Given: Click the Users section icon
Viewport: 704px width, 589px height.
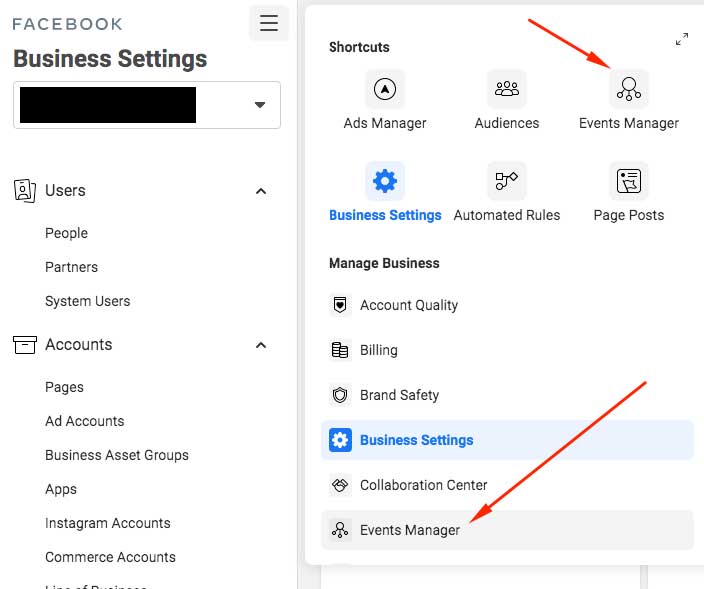Looking at the screenshot, I should pyautogui.click(x=25, y=191).
